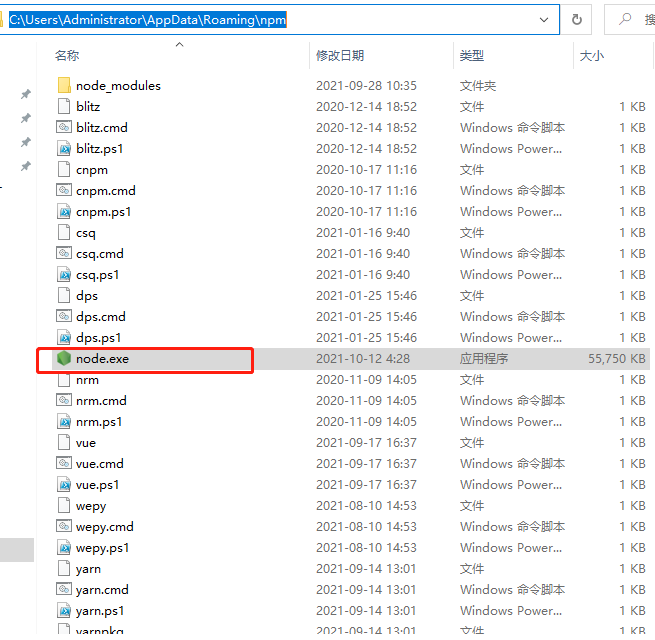
Task: Click the search magnifier icon
Action: click(x=625, y=19)
